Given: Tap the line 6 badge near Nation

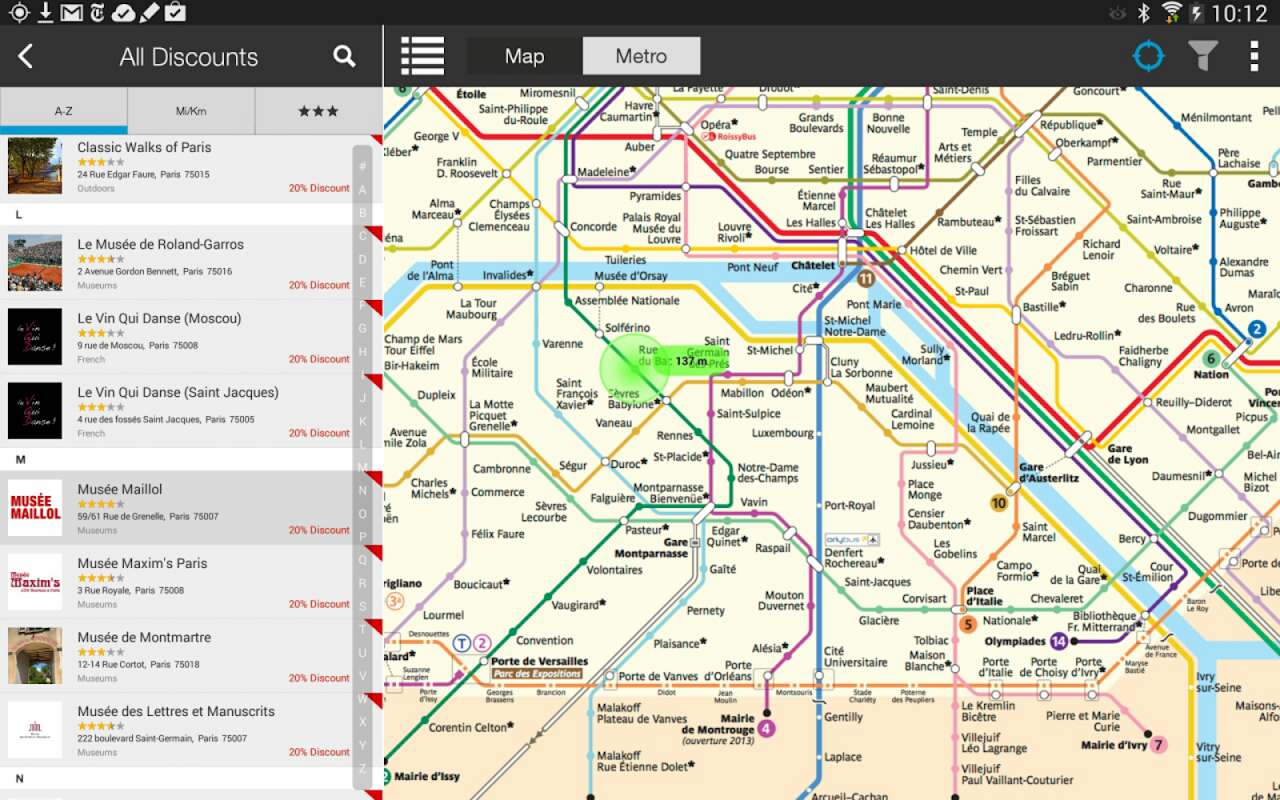Looking at the screenshot, I should [x=1211, y=358].
